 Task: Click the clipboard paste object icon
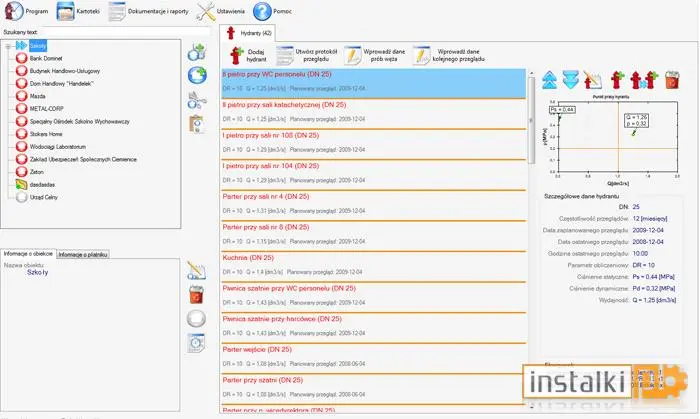[x=196, y=124]
